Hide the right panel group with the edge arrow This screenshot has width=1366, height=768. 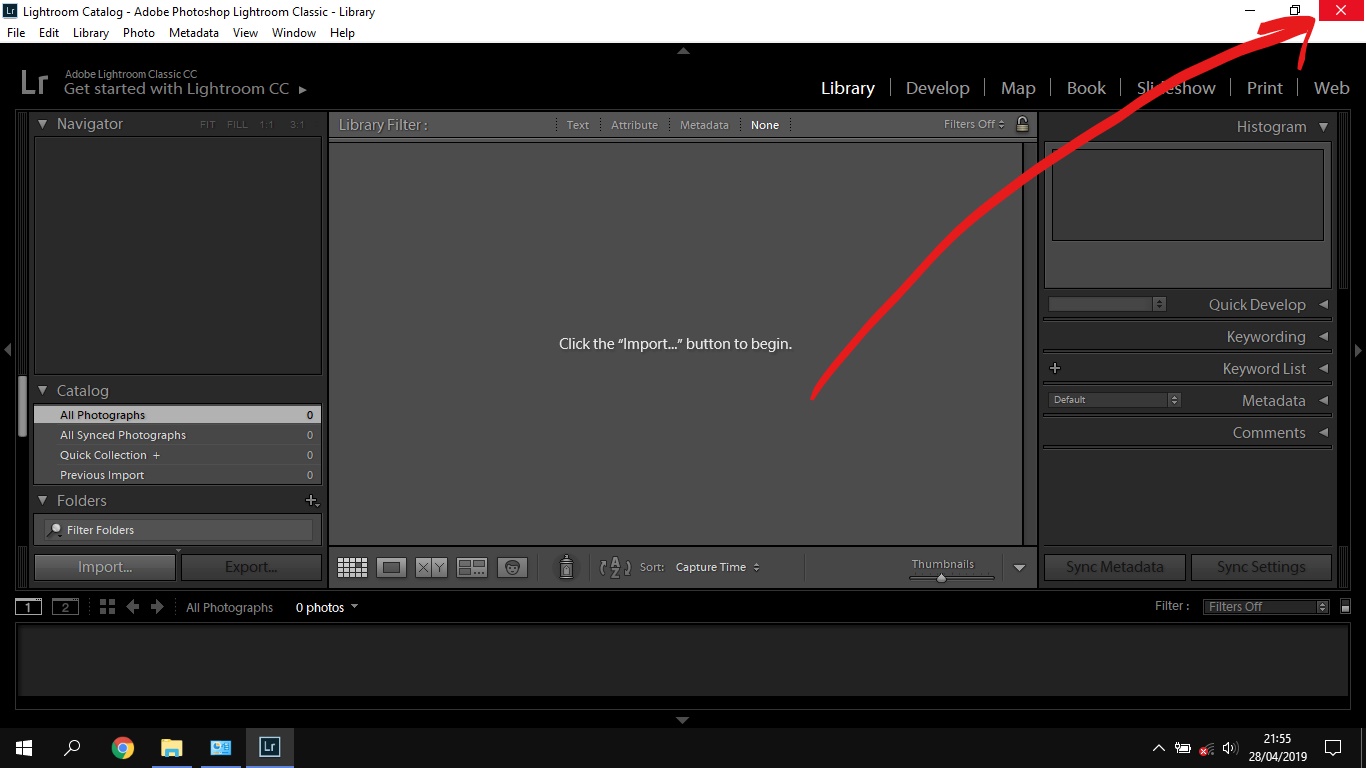pyautogui.click(x=1358, y=350)
